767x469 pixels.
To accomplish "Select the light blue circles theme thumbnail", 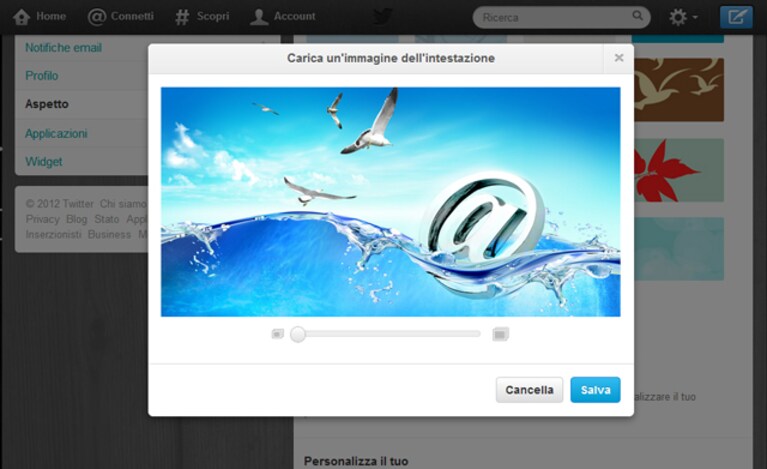I will pos(679,249).
